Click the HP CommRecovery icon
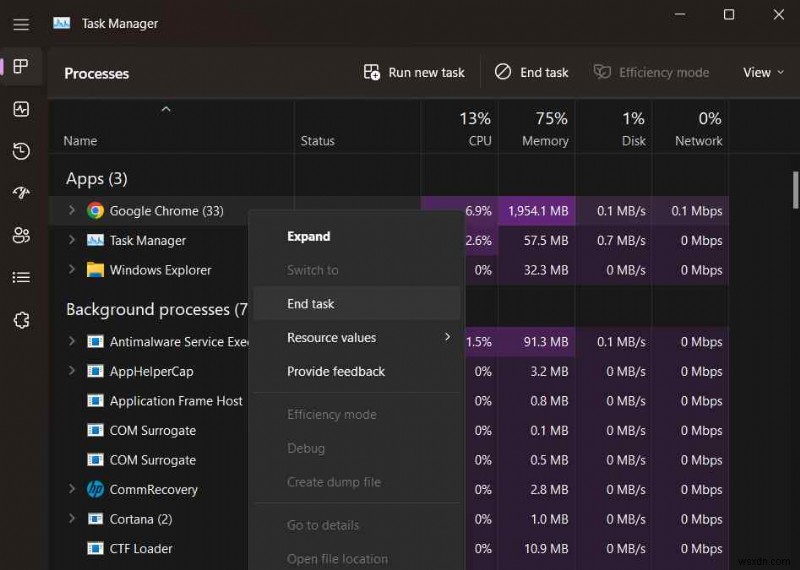This screenshot has height=570, width=800. (95, 489)
